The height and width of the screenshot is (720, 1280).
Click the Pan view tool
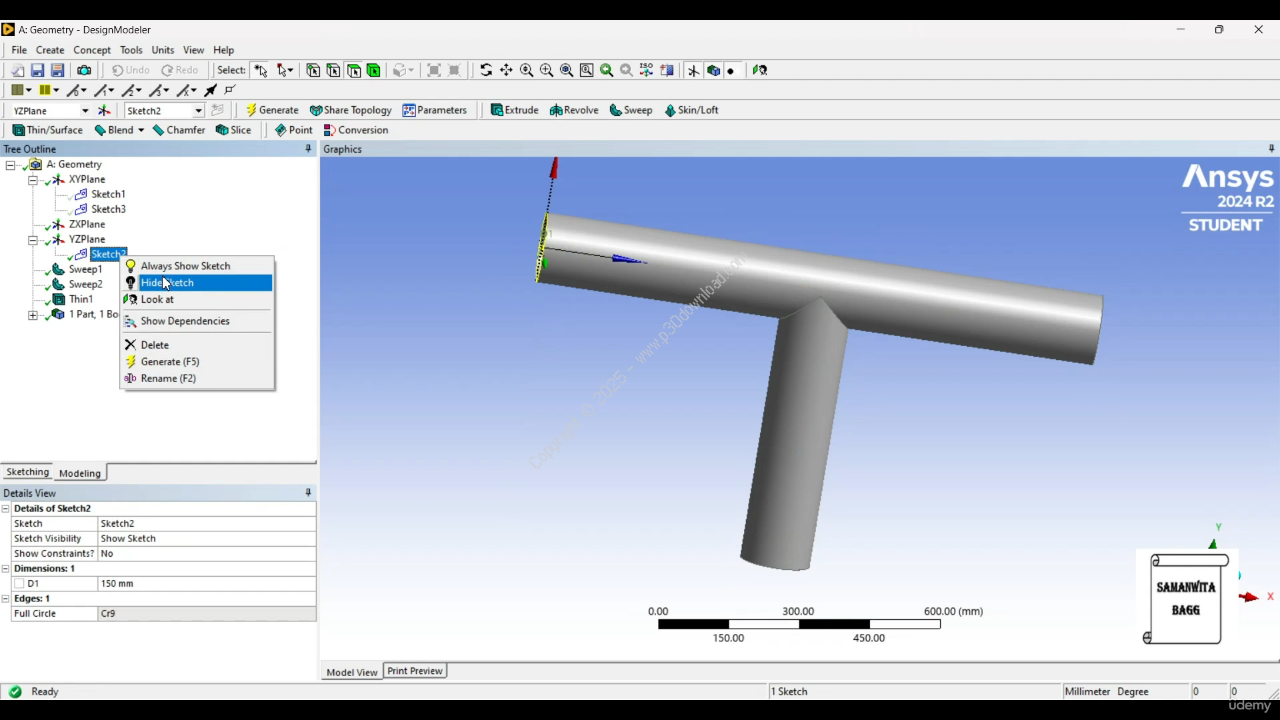[x=506, y=70]
